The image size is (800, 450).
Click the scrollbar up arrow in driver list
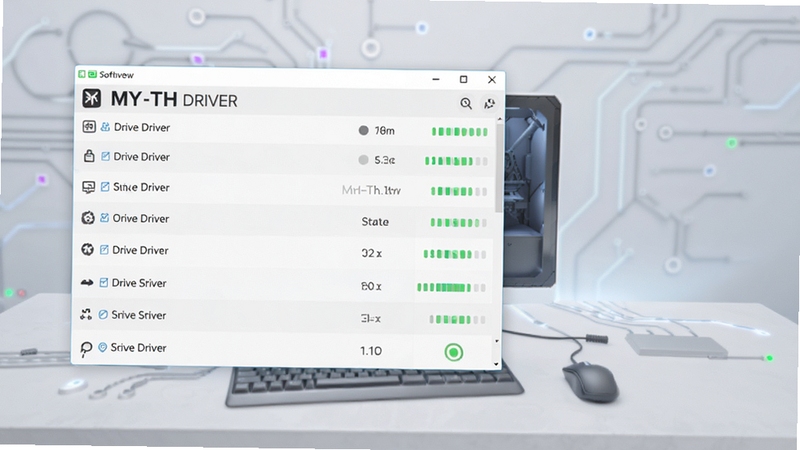point(499,119)
